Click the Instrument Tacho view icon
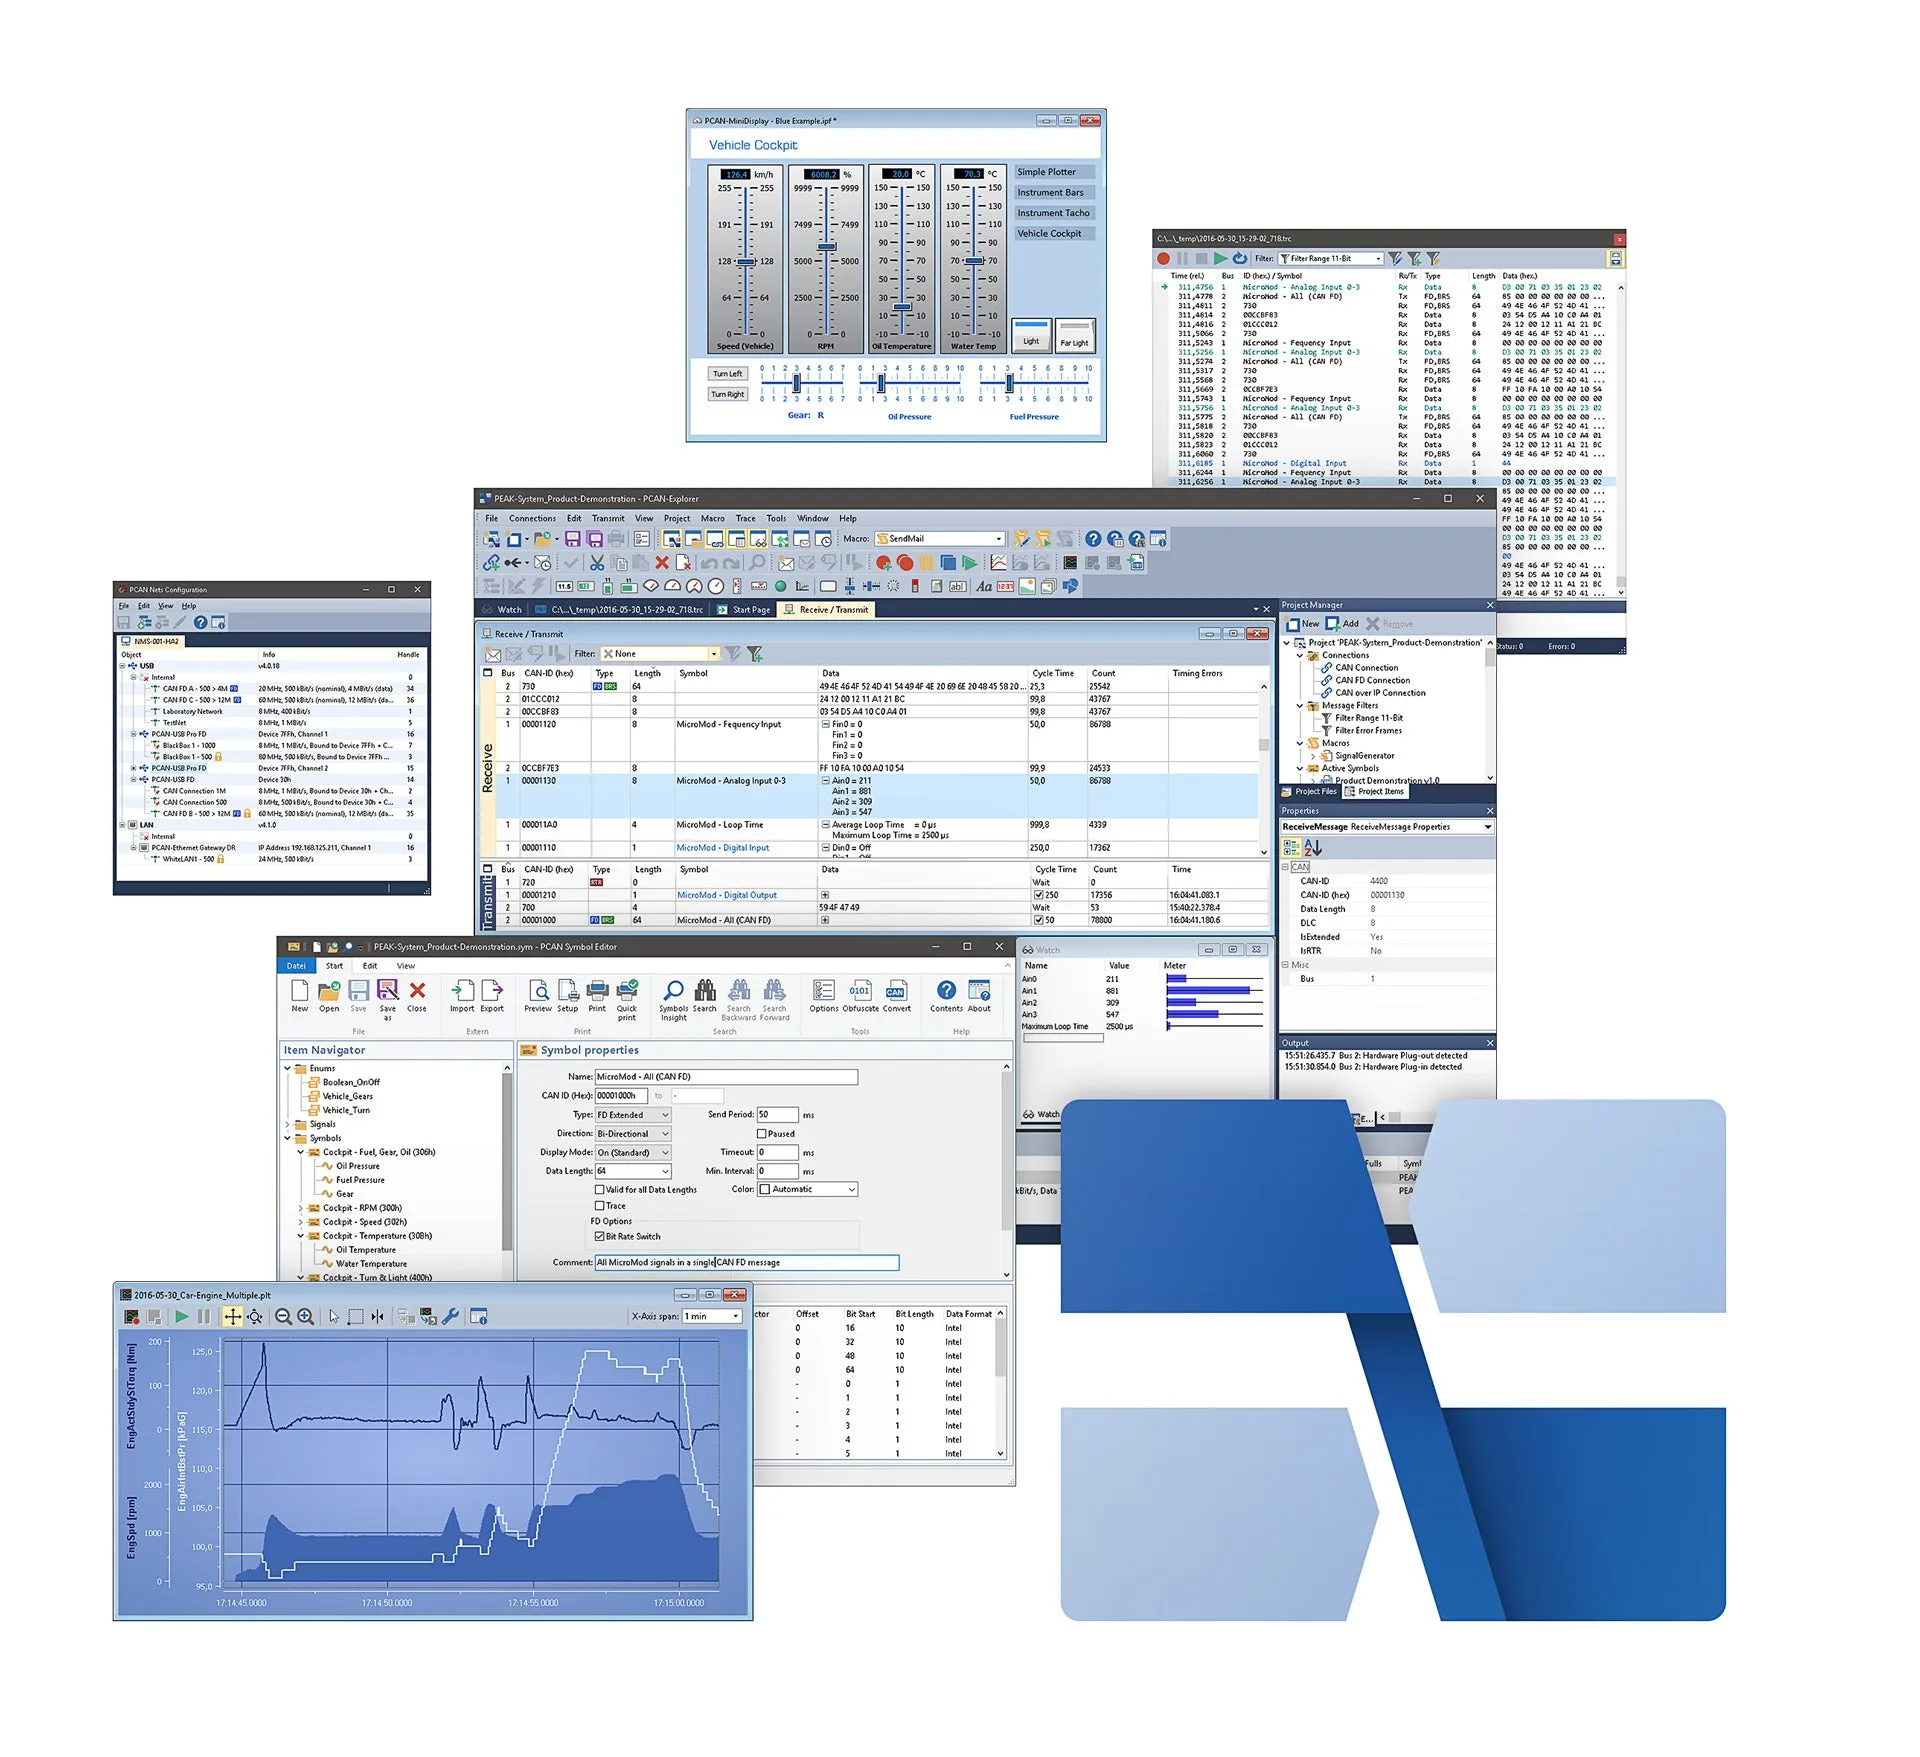The height and width of the screenshot is (1757, 1920). click(x=1062, y=226)
